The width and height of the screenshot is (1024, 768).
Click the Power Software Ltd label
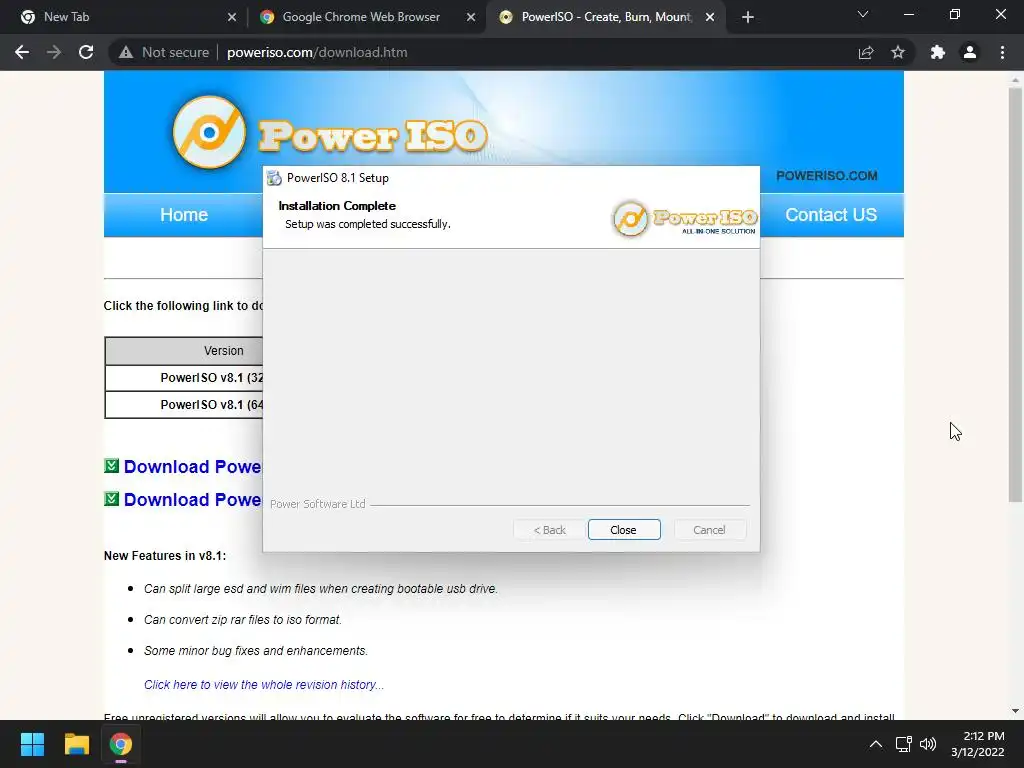[x=317, y=504]
